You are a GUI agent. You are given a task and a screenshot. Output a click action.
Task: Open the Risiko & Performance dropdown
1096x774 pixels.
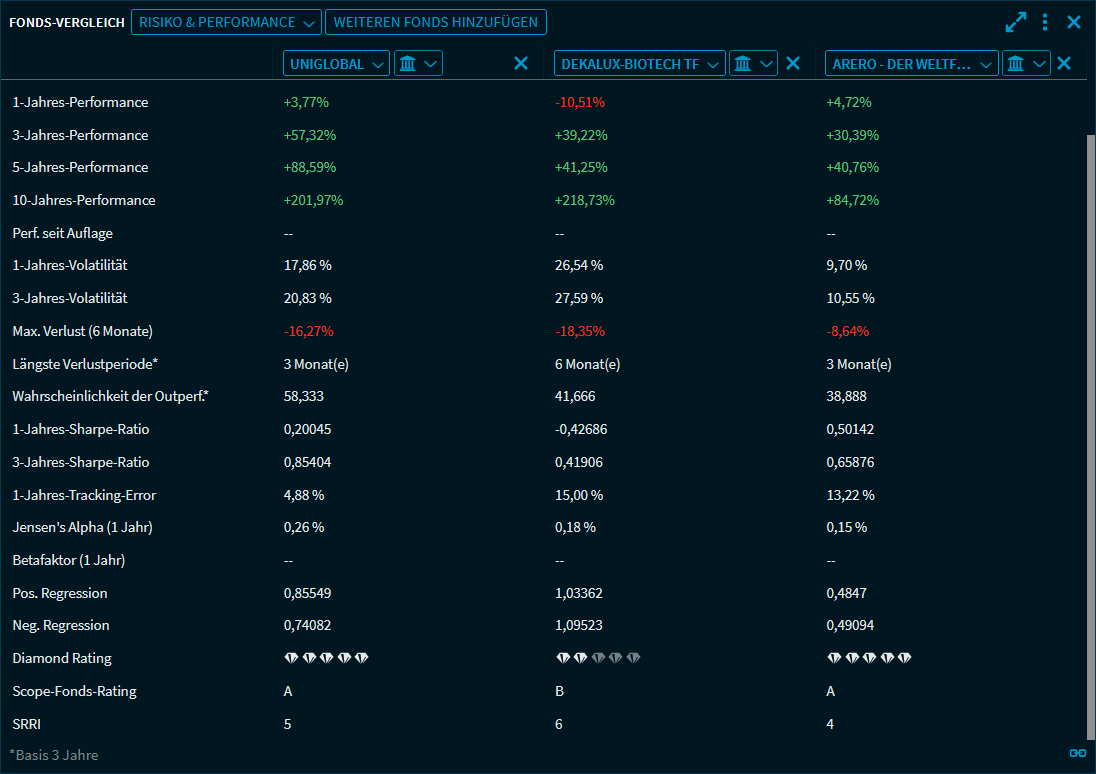226,22
